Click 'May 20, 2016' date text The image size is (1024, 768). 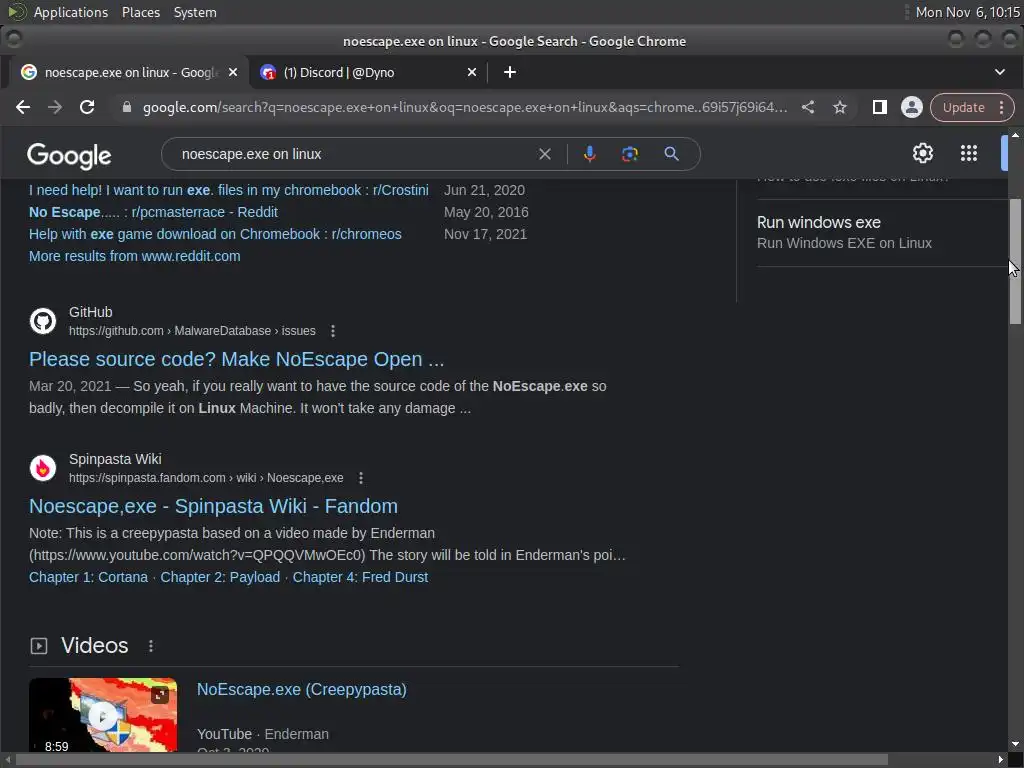[486, 212]
